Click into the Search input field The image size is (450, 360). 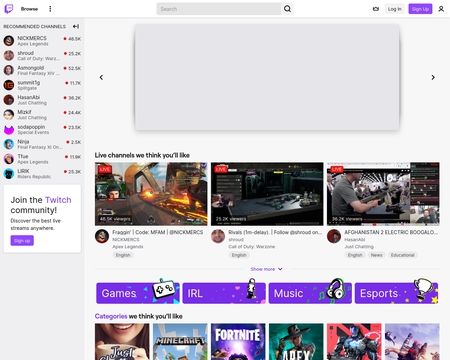[219, 9]
